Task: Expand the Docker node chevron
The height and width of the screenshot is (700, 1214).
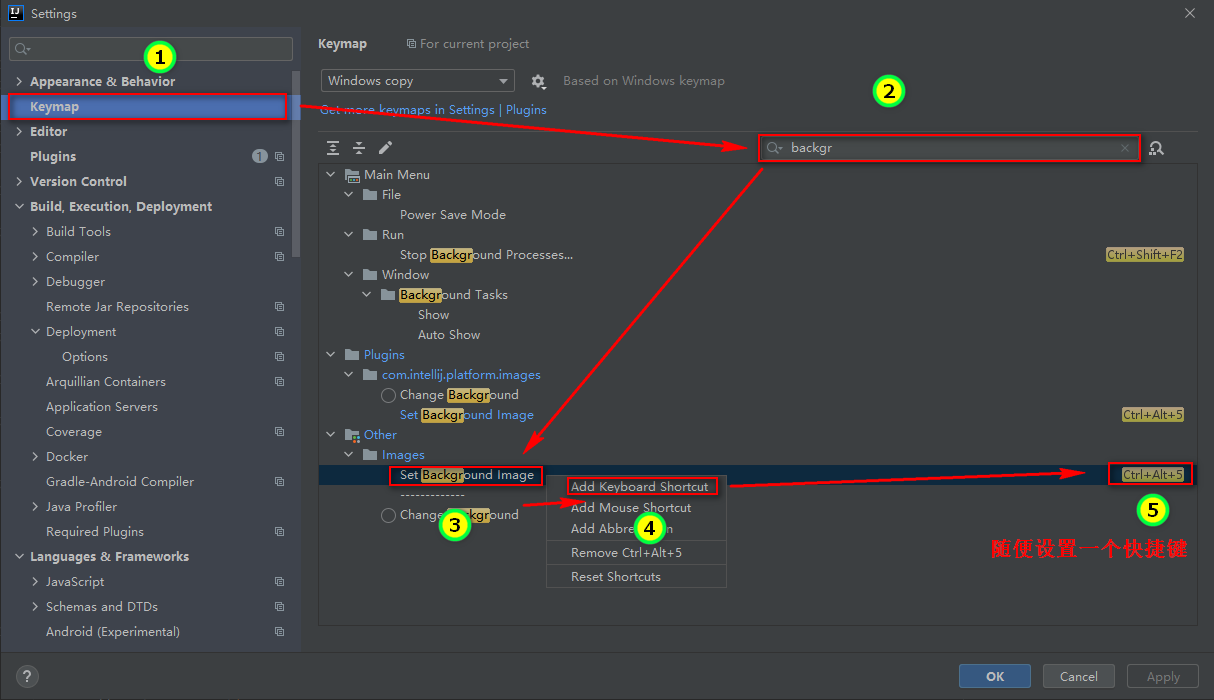Action: tap(35, 457)
